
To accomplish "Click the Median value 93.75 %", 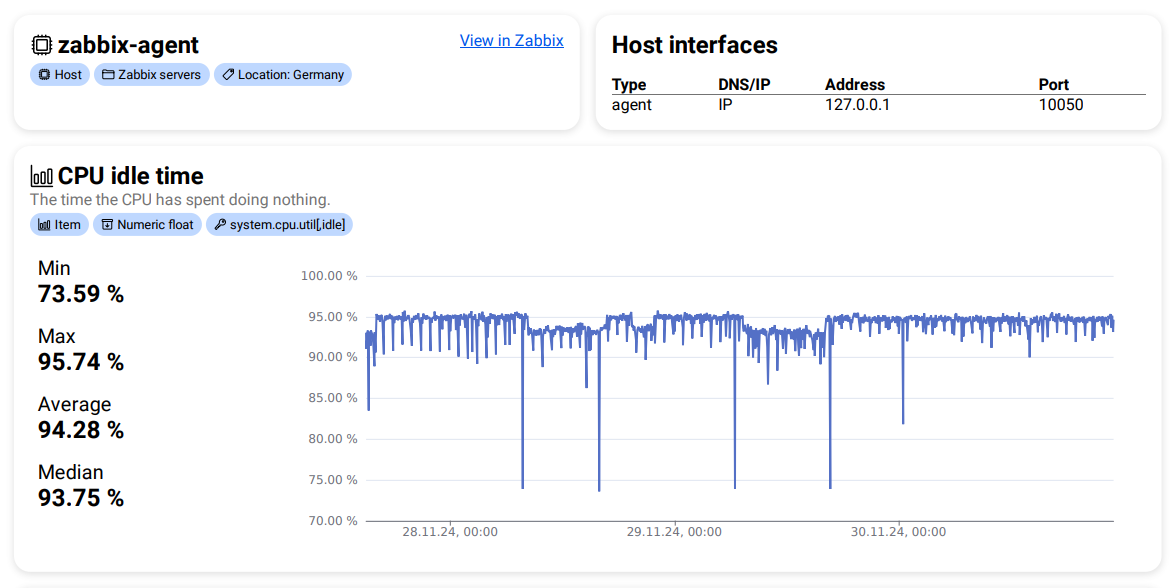I will point(81,498).
